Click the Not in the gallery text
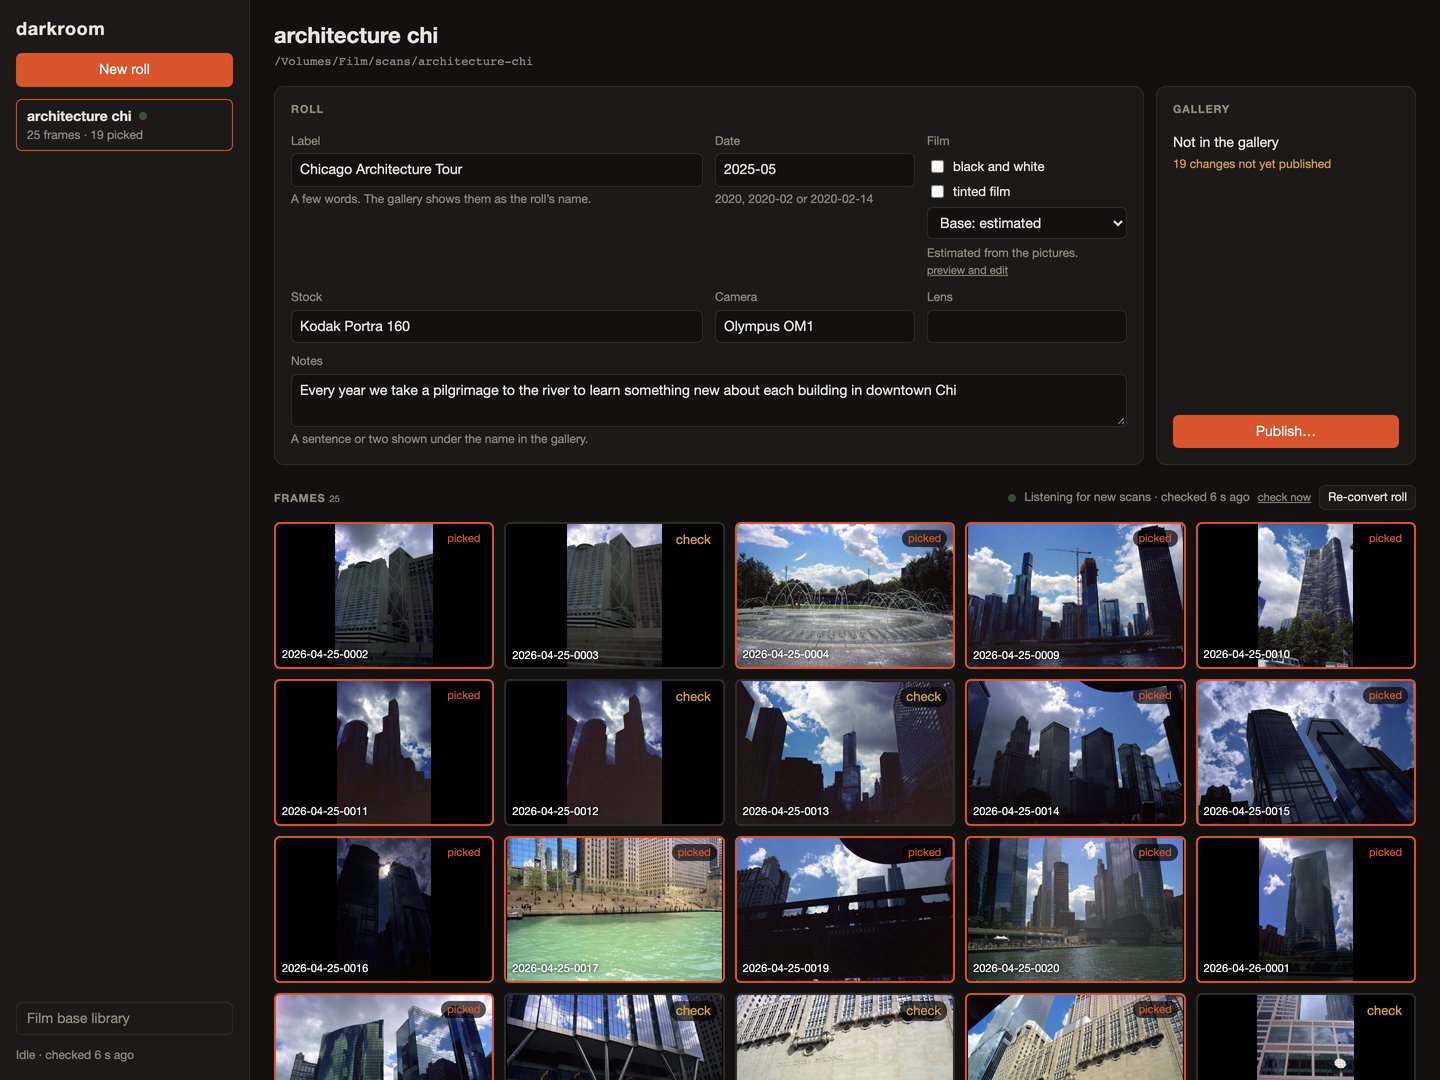 [1226, 143]
